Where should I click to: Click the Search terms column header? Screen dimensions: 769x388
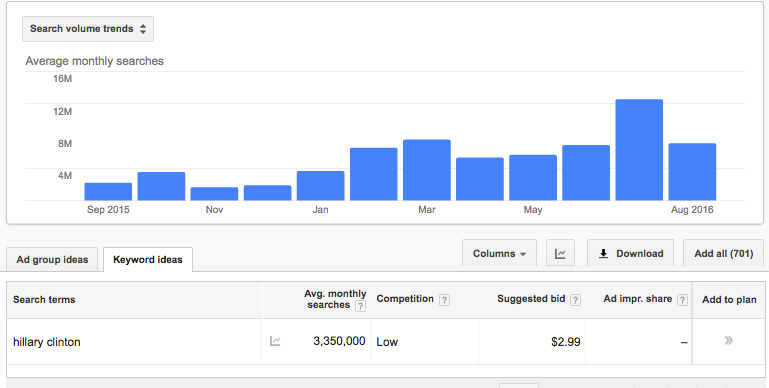44,300
